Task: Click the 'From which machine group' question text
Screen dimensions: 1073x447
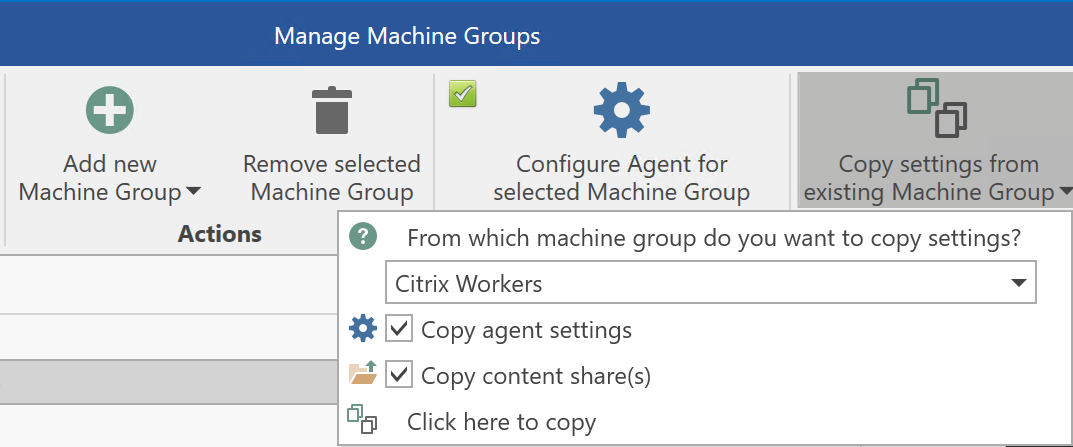Action: click(x=714, y=239)
